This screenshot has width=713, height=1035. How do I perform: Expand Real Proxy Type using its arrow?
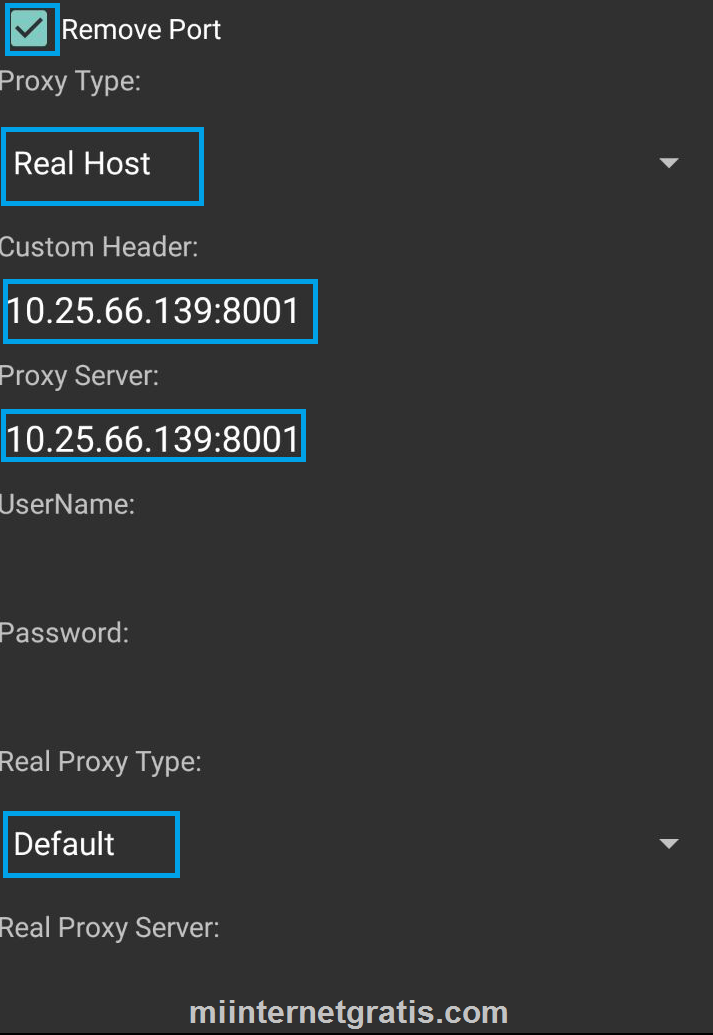pos(669,844)
